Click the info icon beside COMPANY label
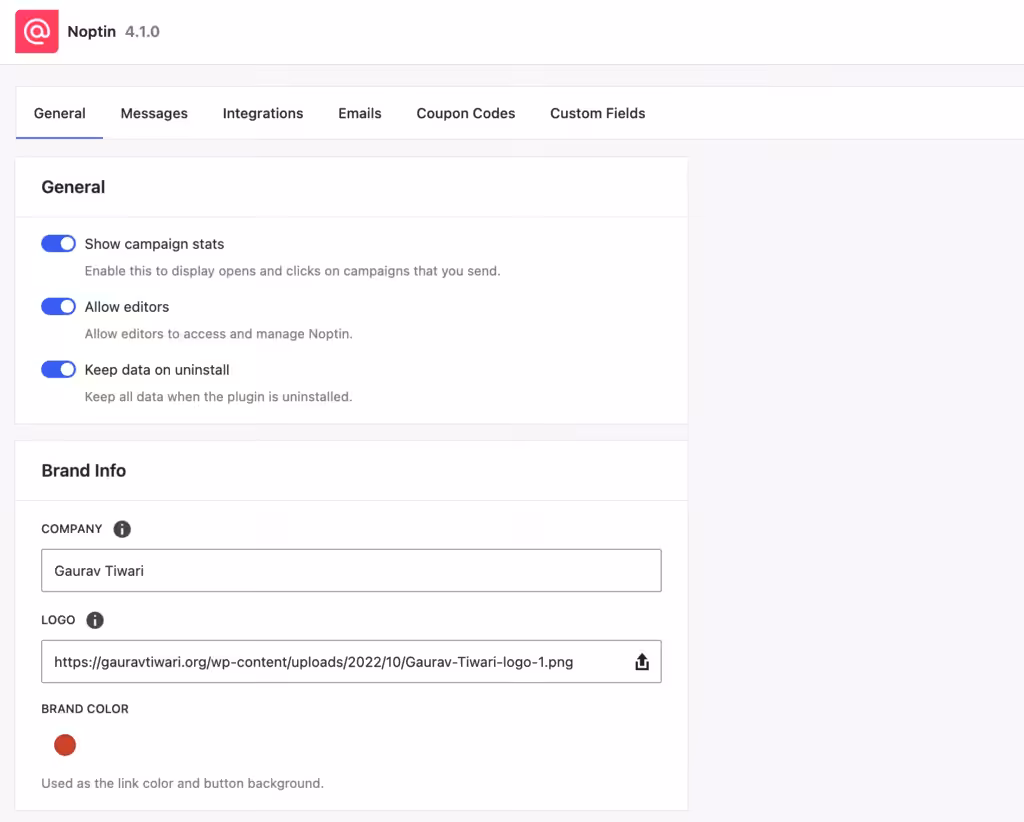 [x=121, y=528]
